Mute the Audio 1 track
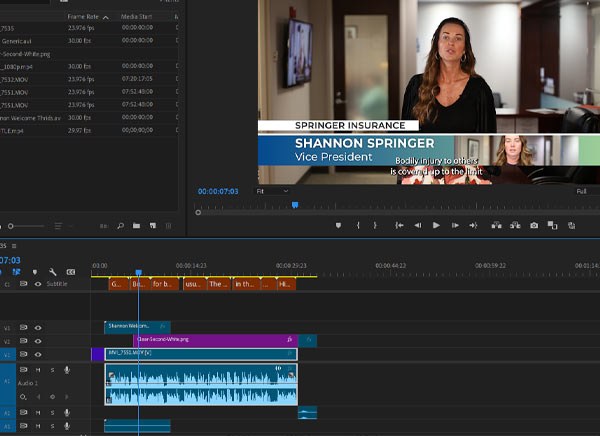 (38, 370)
